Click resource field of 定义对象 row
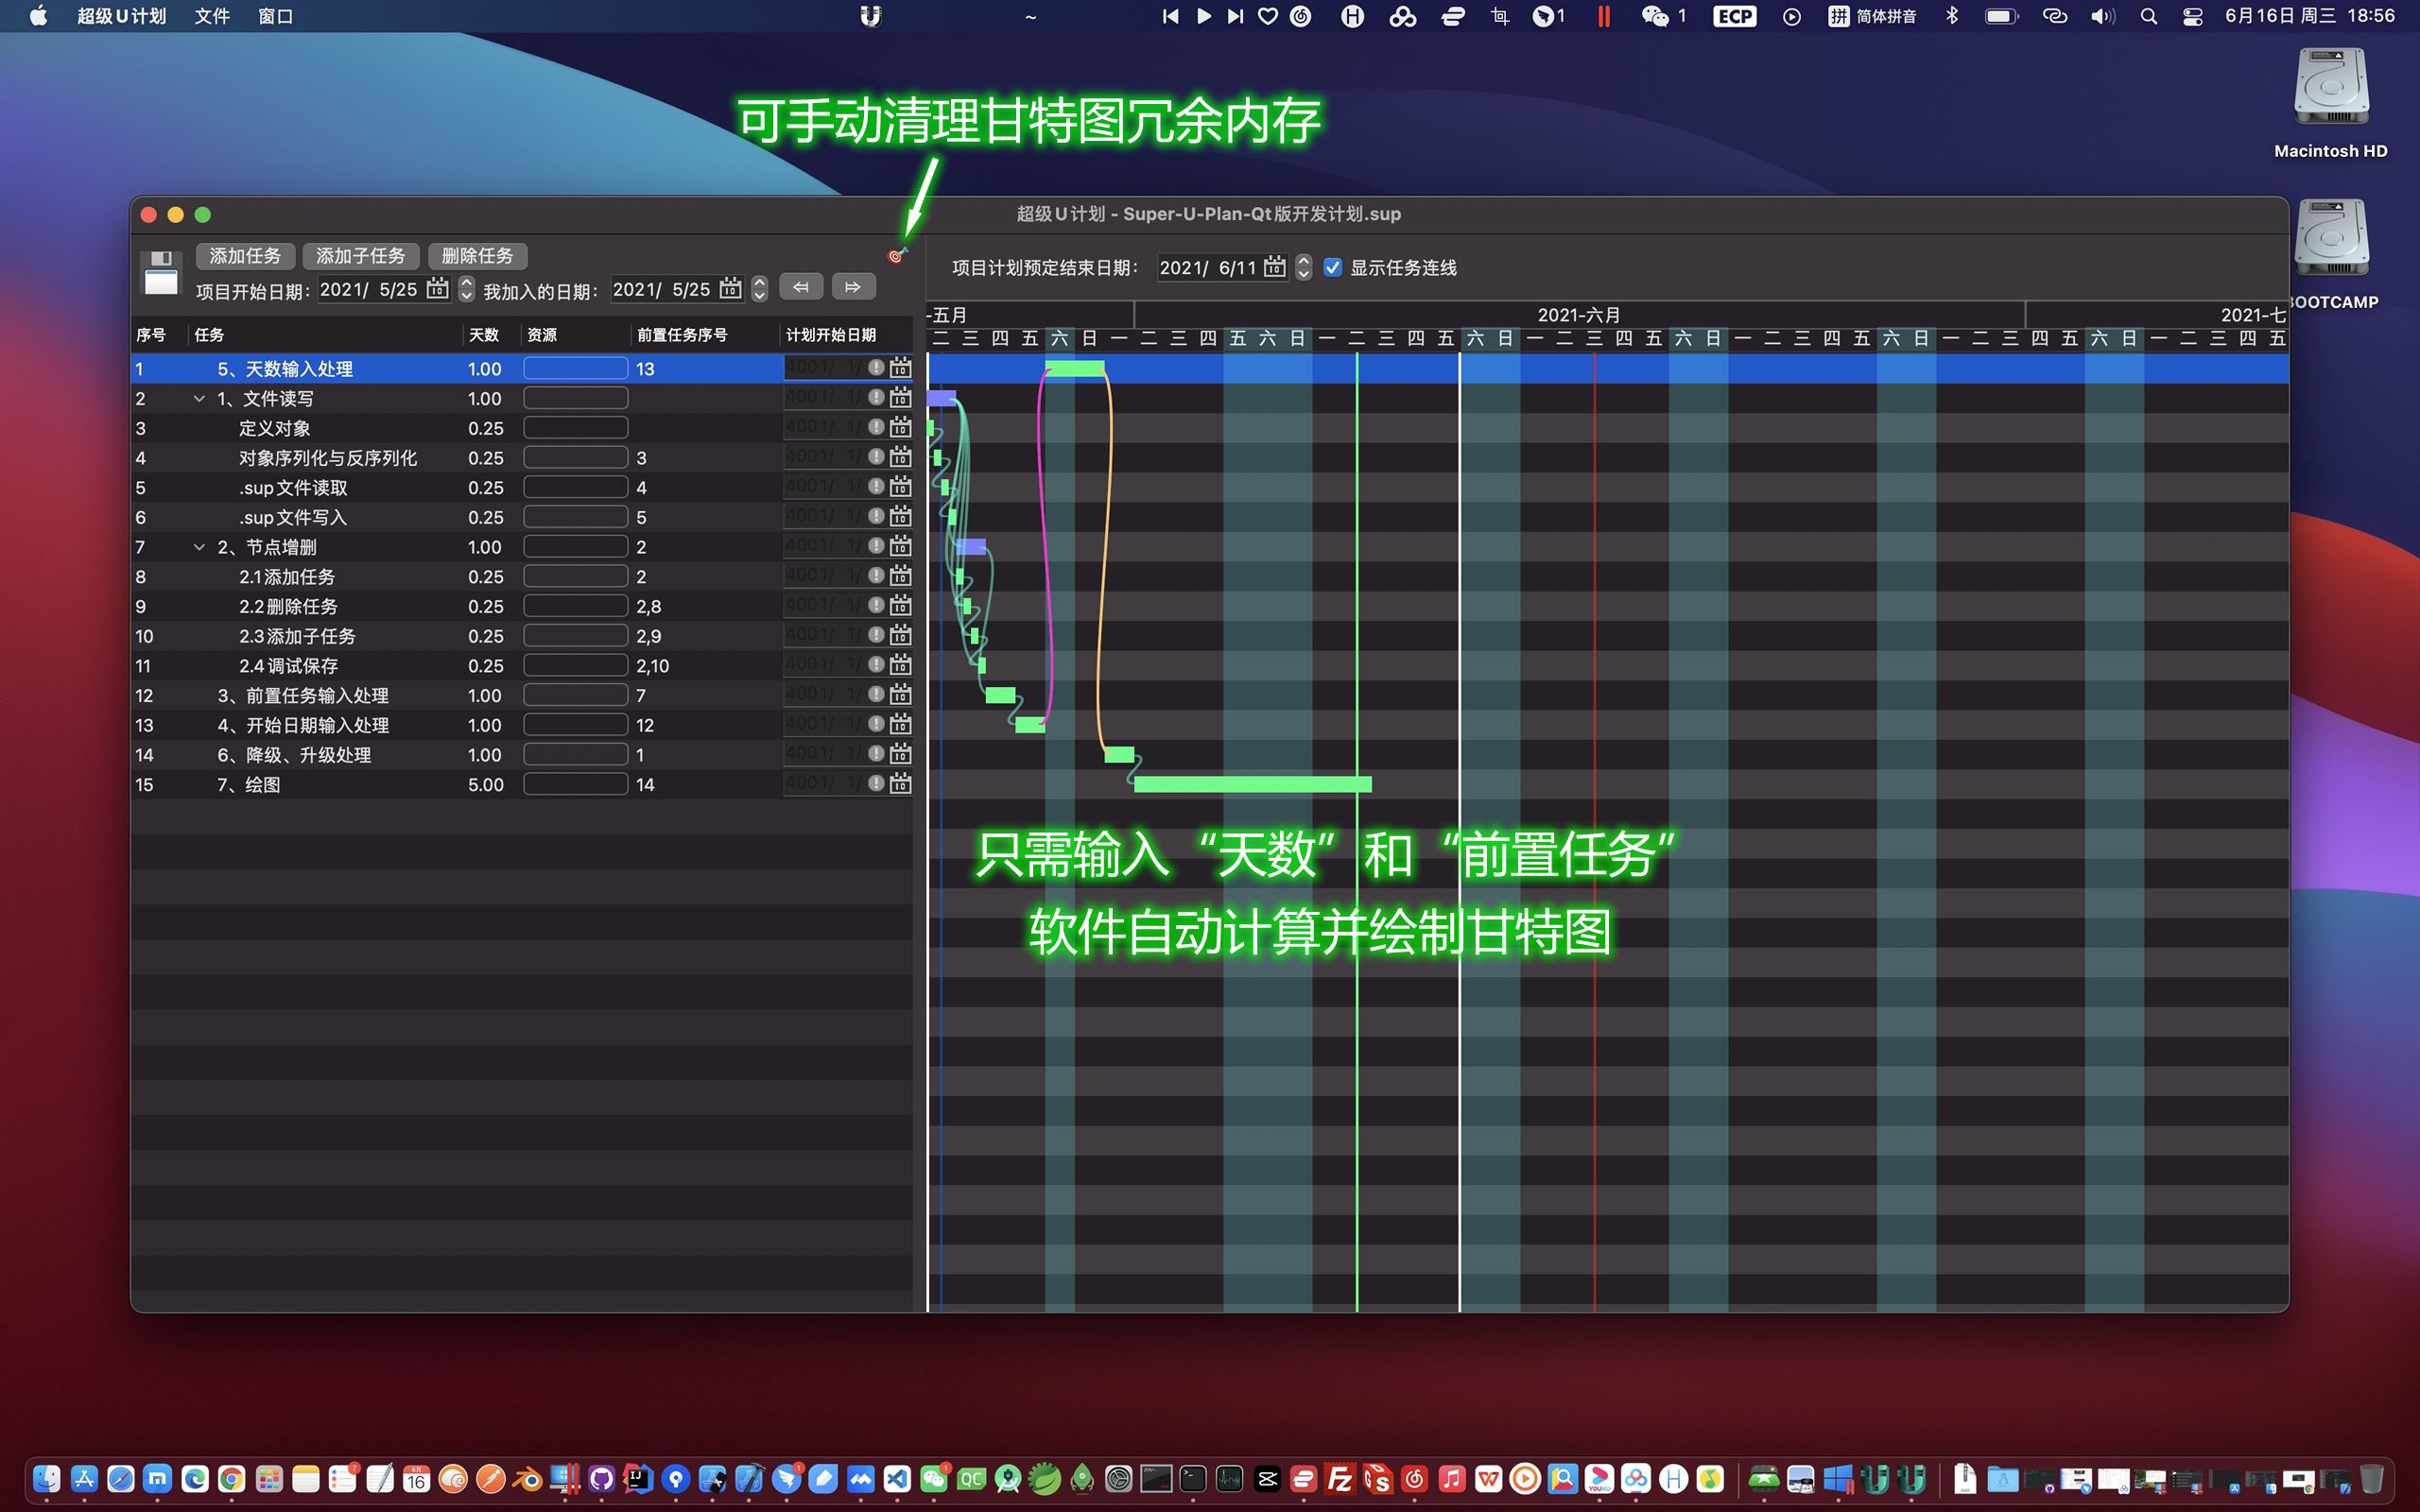 [x=575, y=428]
